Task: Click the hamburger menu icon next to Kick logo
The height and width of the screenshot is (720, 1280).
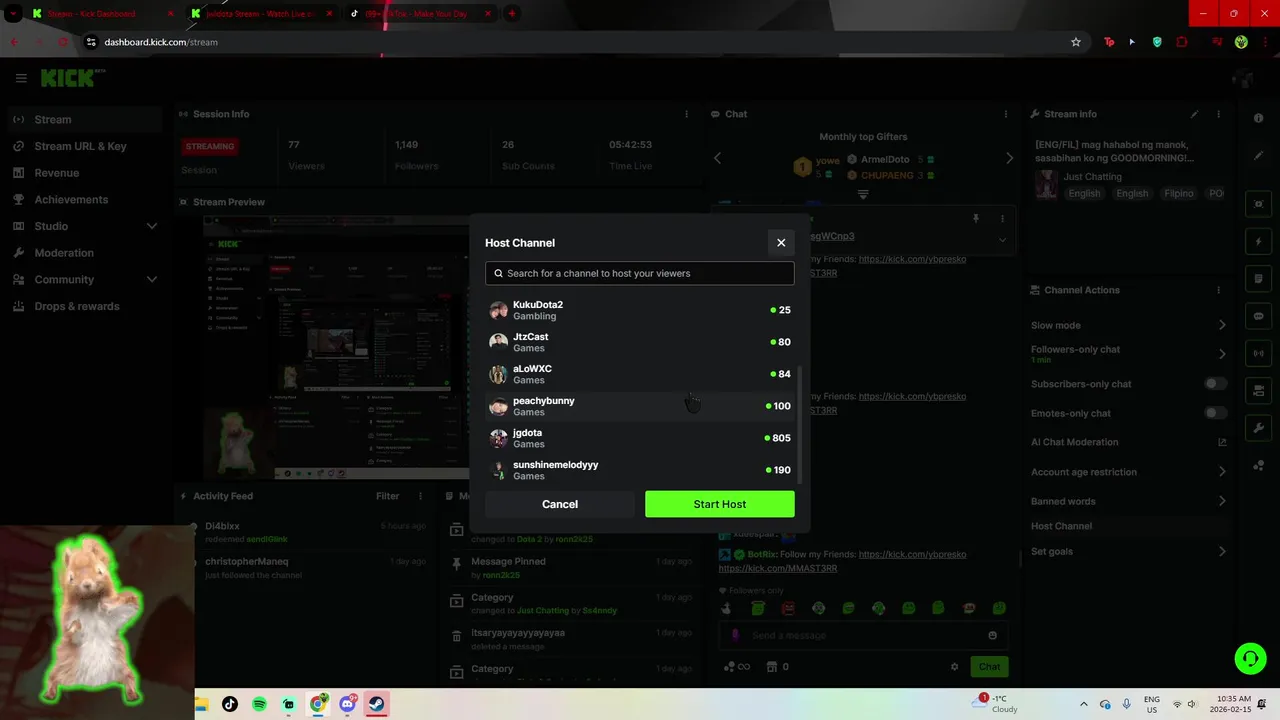Action: pos(21,78)
